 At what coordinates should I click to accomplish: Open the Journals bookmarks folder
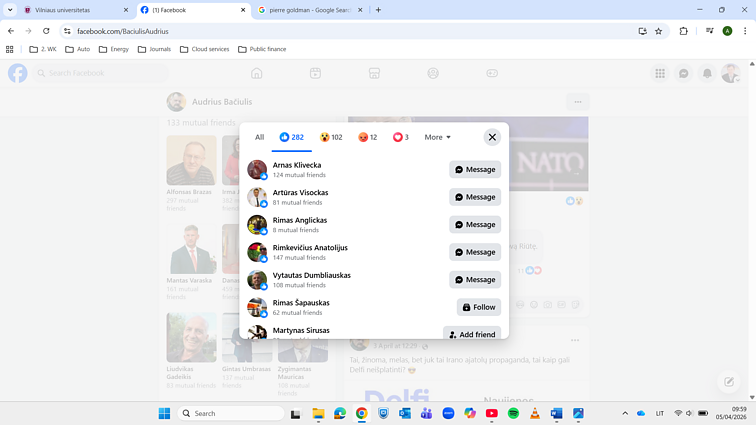pos(154,49)
